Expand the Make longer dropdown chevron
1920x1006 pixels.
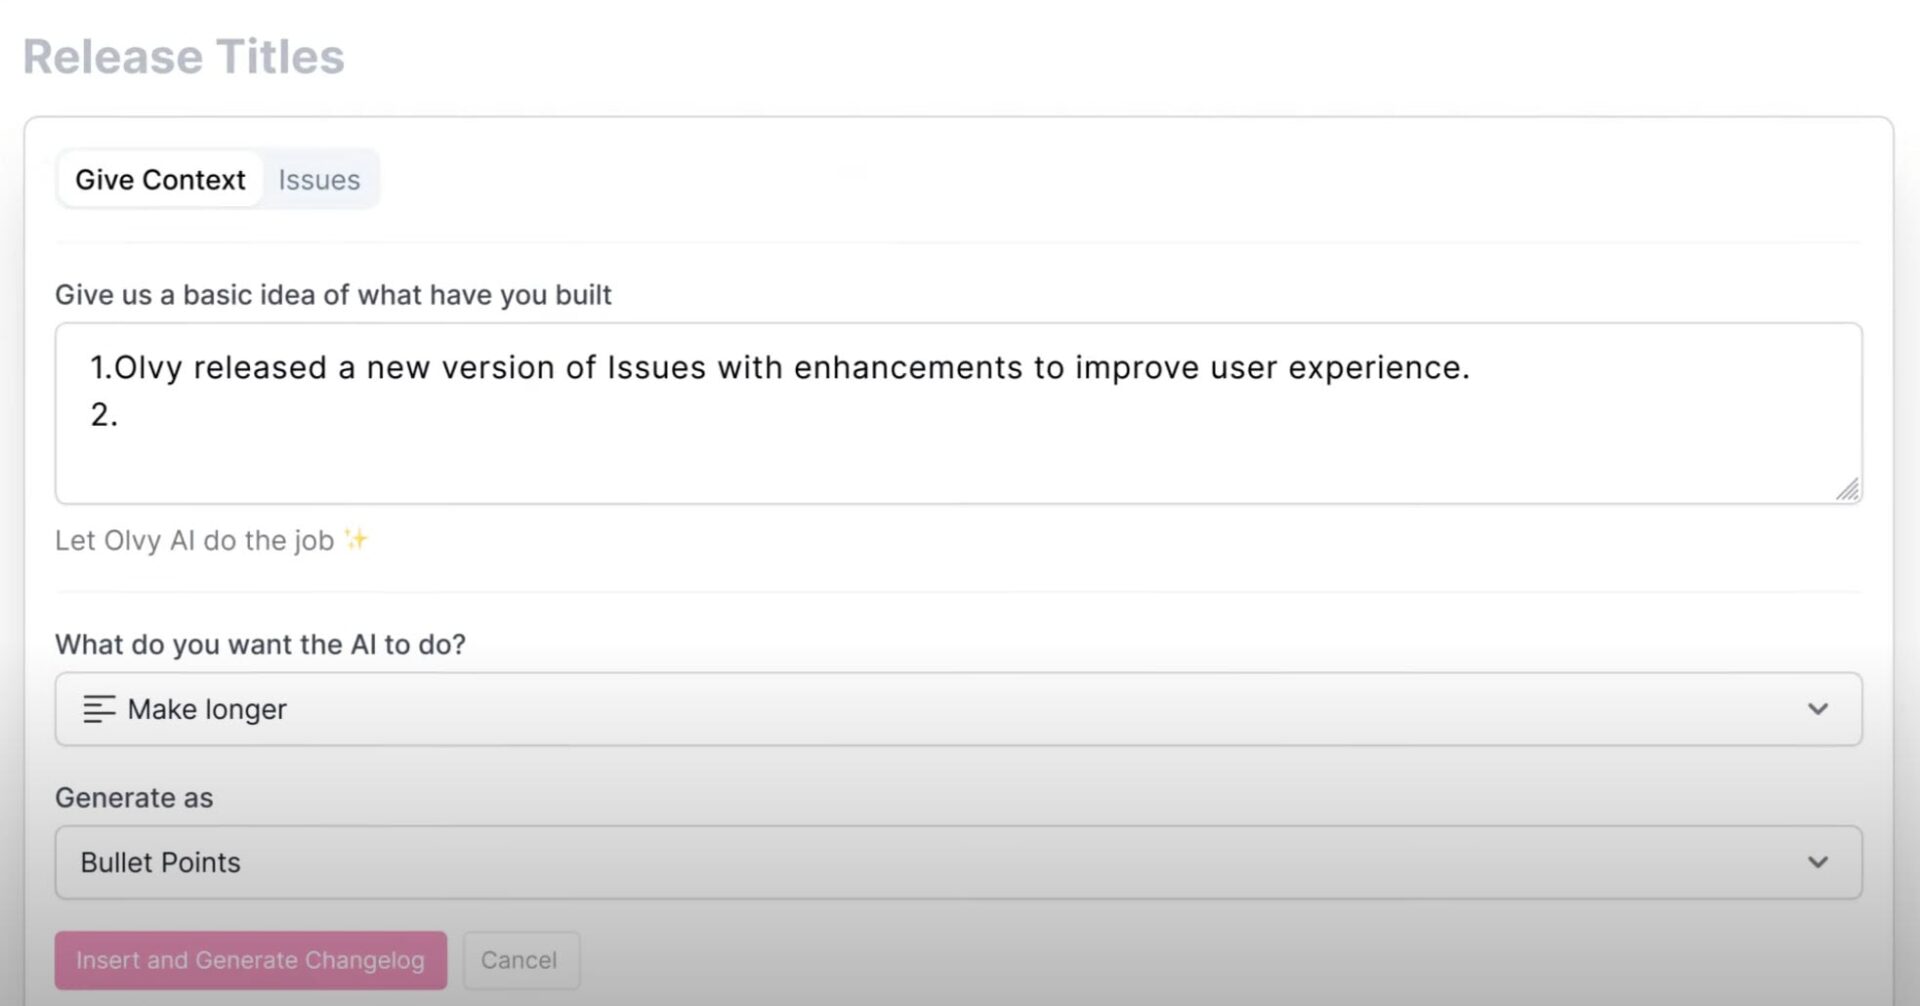(1818, 709)
